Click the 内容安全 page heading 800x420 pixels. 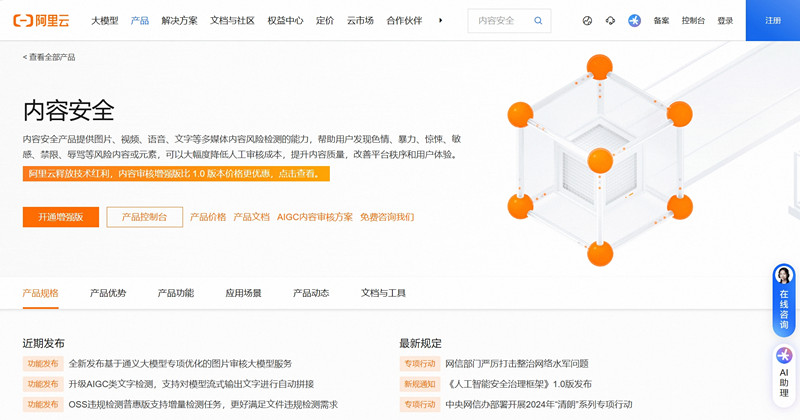pyautogui.click(x=68, y=110)
